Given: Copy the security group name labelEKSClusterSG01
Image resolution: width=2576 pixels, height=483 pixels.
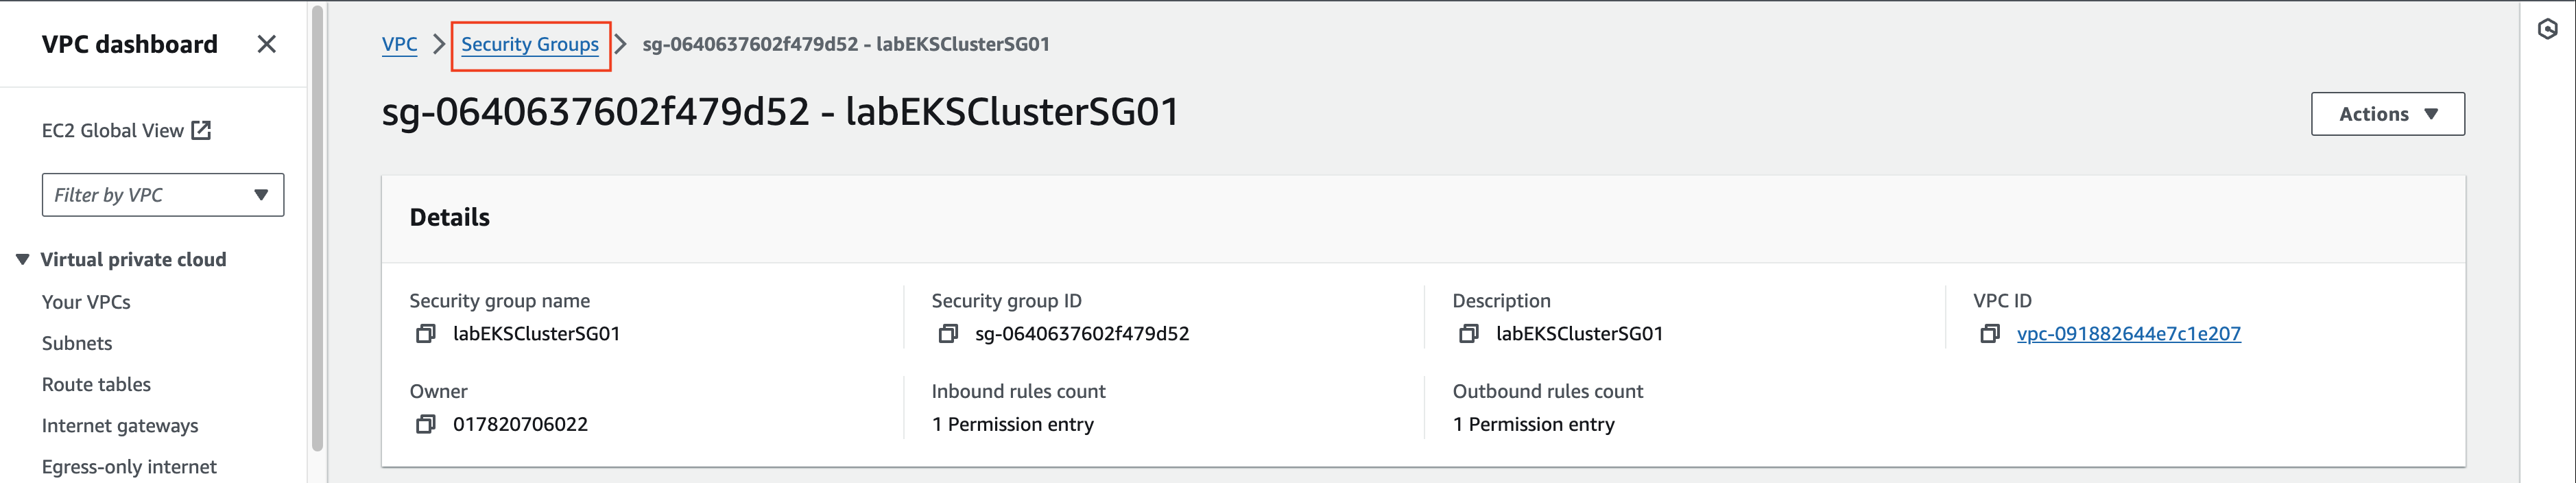Looking at the screenshot, I should click(x=426, y=334).
